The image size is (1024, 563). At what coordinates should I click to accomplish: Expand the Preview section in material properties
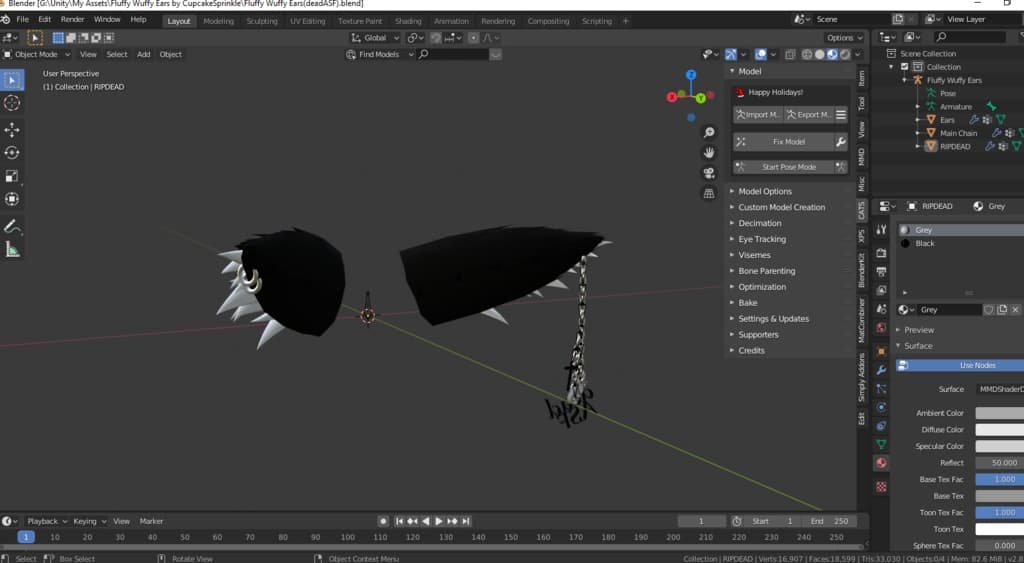click(918, 330)
